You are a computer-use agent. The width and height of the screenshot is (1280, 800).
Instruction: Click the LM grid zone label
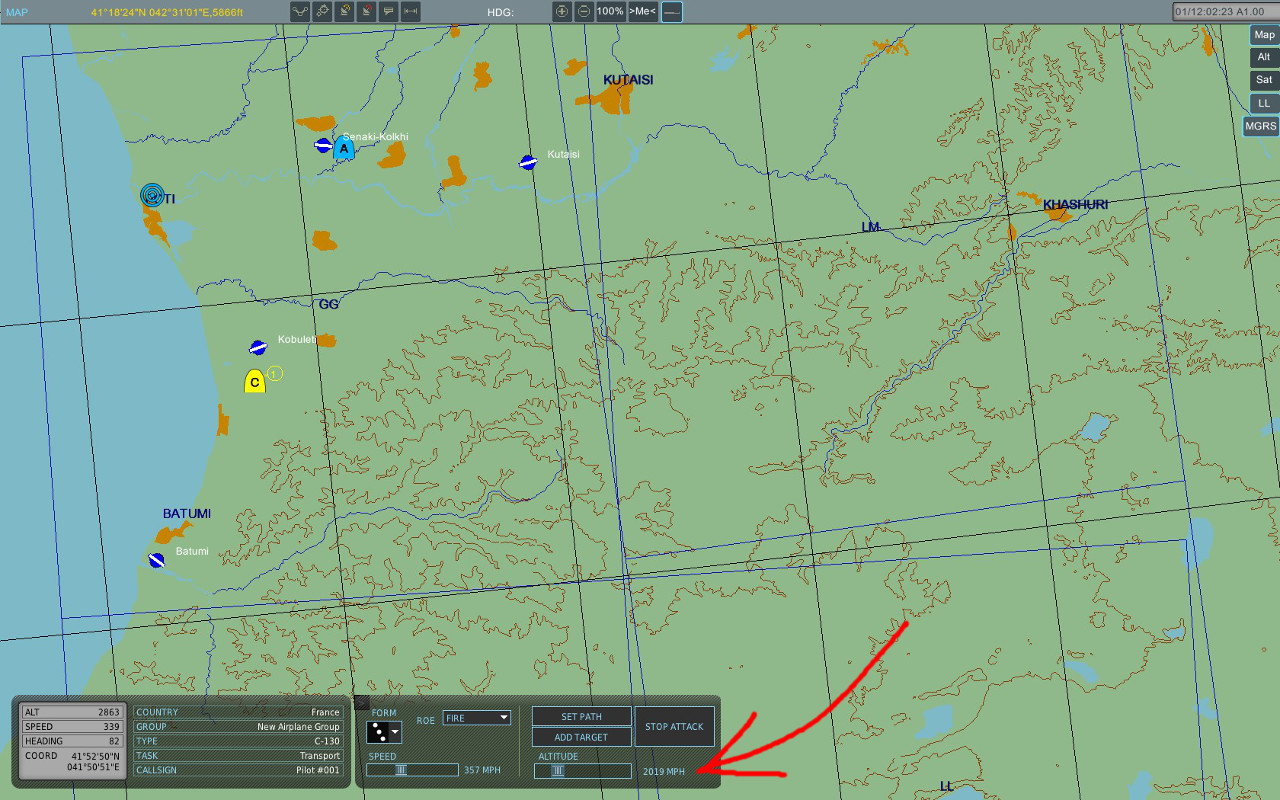tap(871, 228)
